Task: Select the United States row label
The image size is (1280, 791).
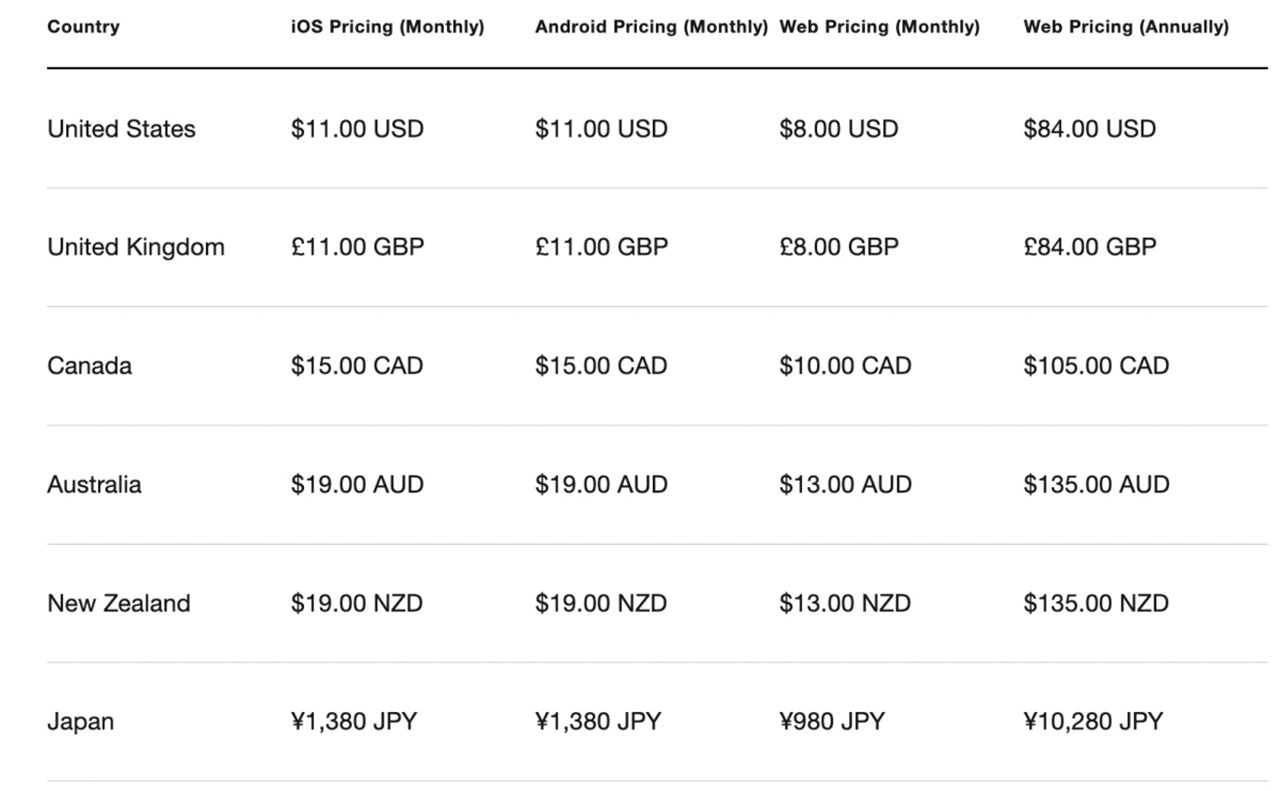Action: [x=121, y=129]
